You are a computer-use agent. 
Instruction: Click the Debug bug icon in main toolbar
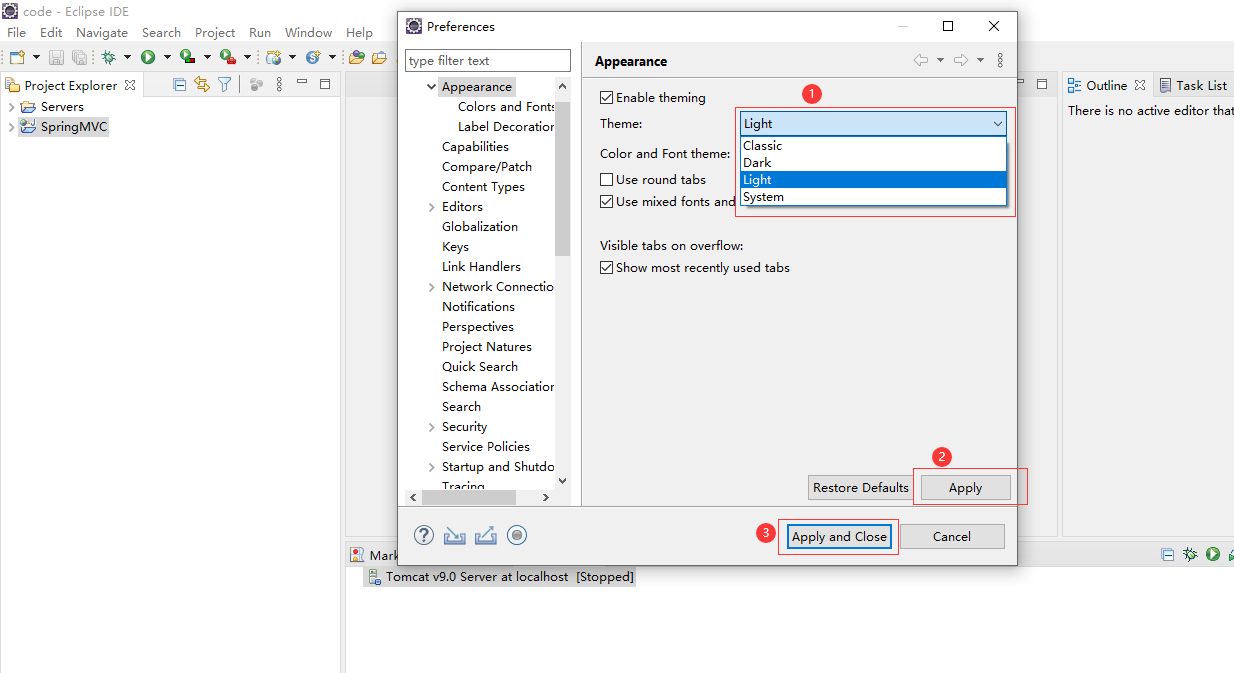point(108,58)
